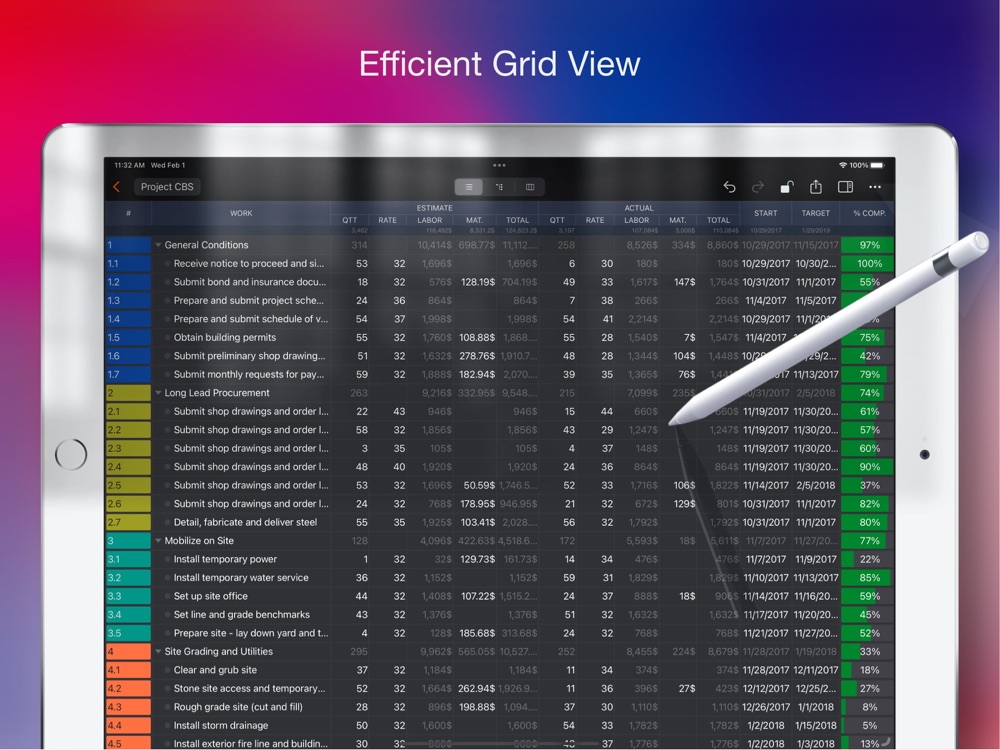Switch to list grid view mode

coord(469,187)
